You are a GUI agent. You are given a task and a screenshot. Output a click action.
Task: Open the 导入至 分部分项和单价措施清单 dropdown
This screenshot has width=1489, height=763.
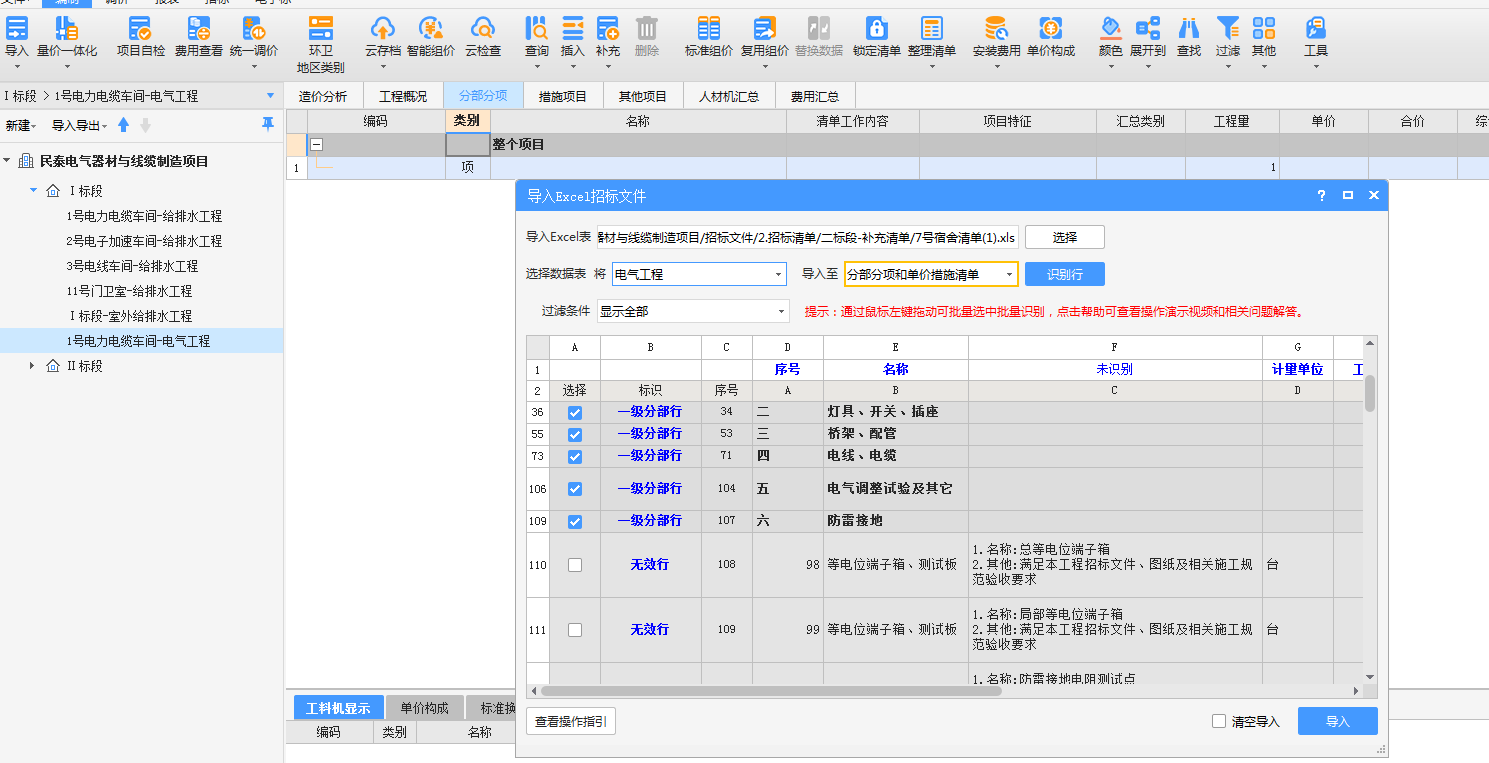coord(931,274)
